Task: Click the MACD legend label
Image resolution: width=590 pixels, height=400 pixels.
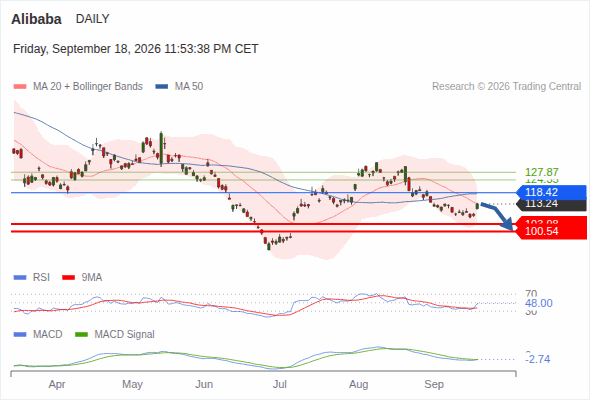Action: tap(47, 335)
